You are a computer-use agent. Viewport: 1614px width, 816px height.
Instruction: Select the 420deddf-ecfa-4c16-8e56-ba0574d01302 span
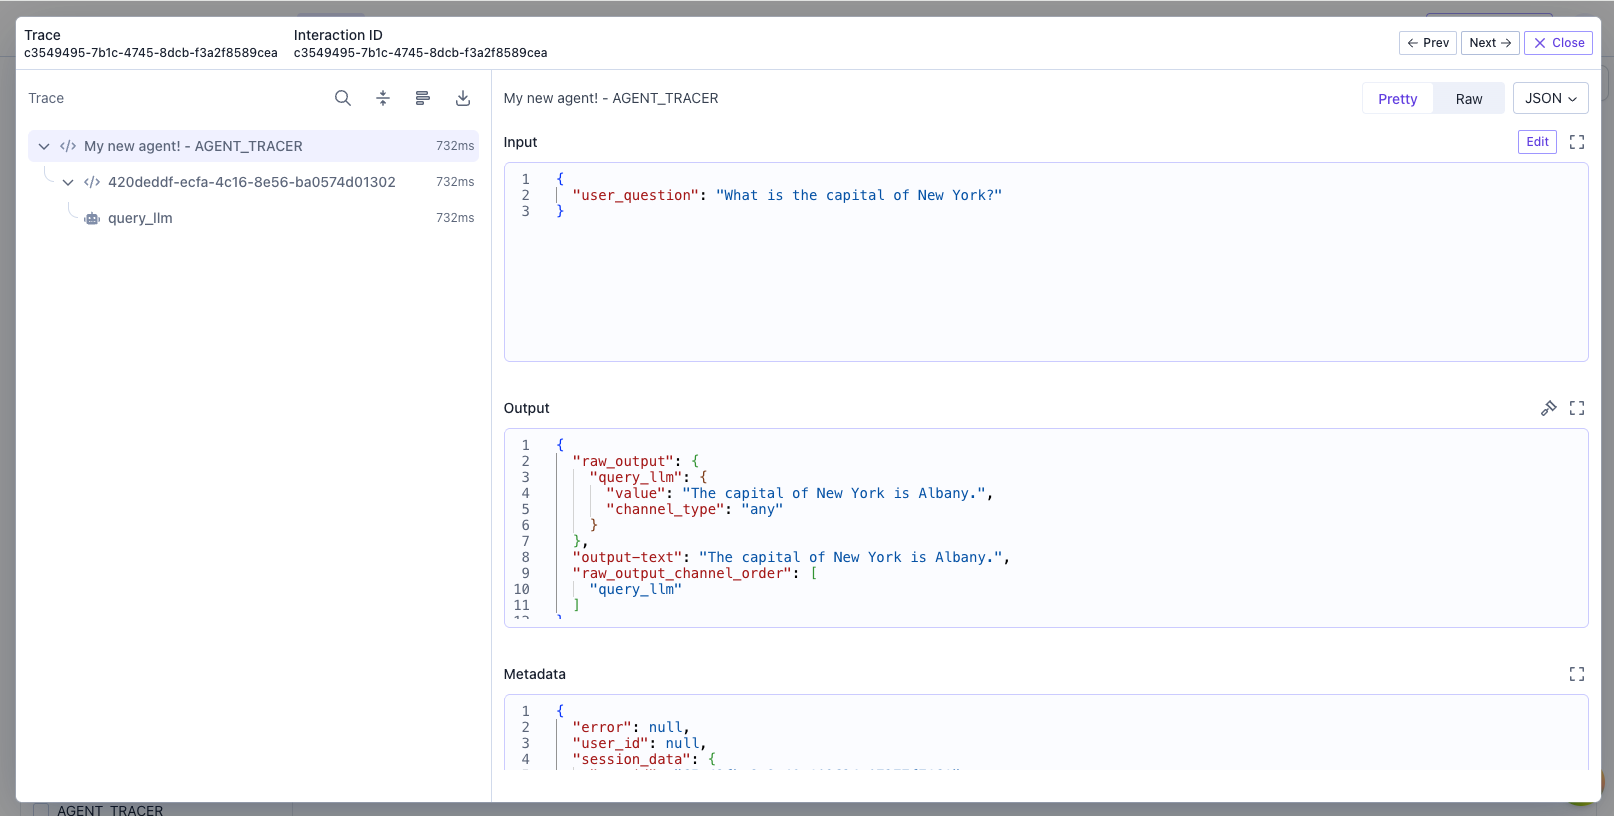tap(252, 182)
